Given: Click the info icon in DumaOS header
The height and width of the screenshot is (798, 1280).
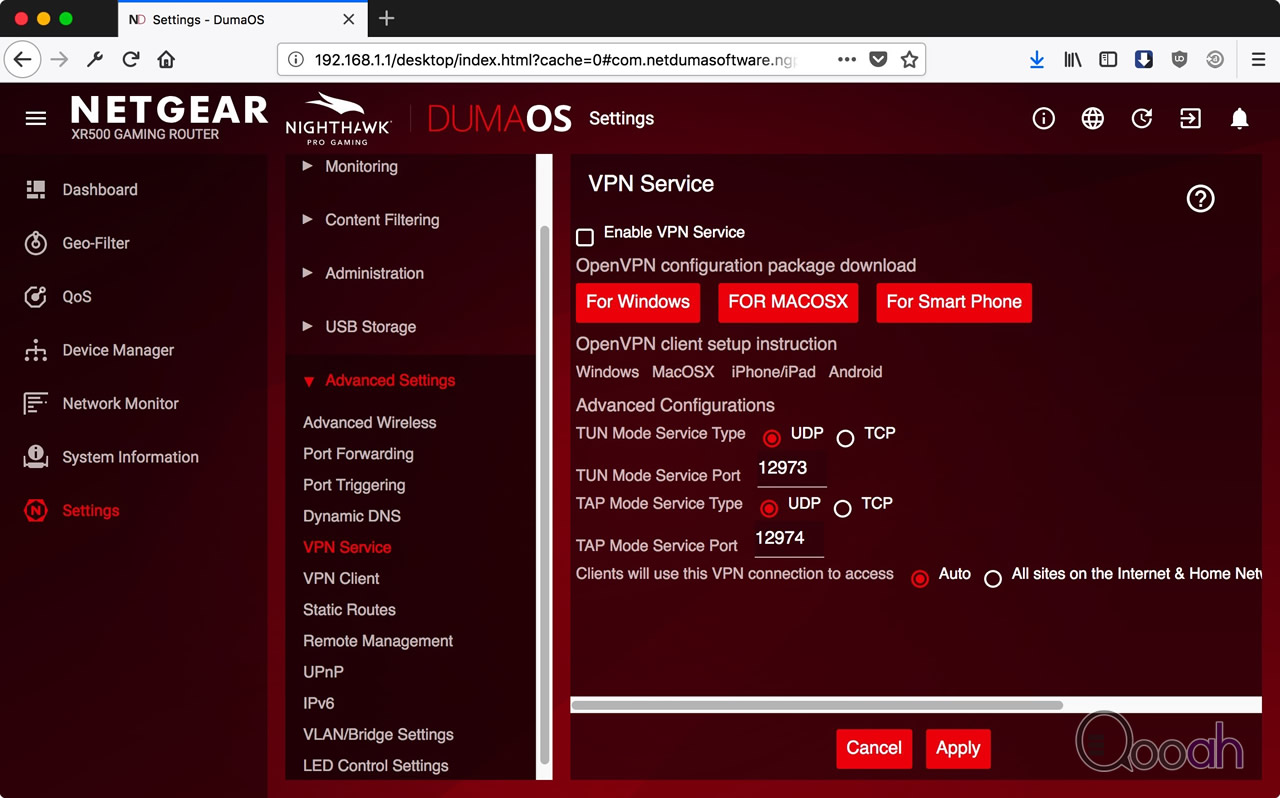Looking at the screenshot, I should pos(1043,118).
